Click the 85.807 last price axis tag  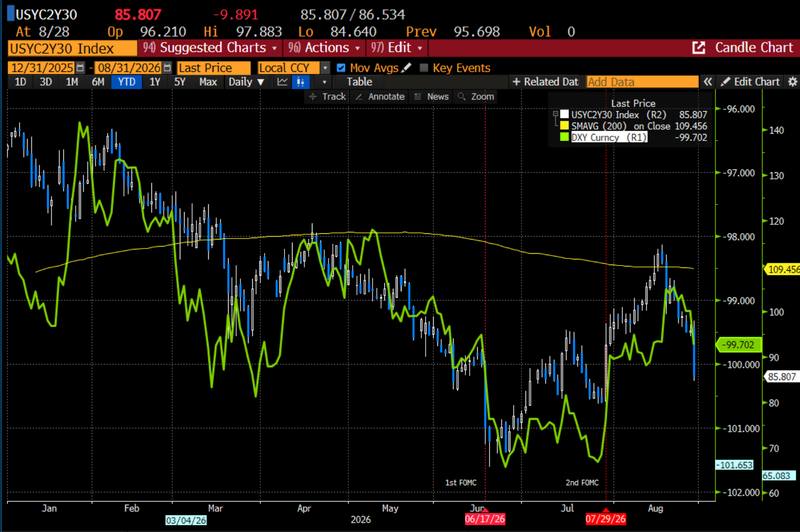782,376
